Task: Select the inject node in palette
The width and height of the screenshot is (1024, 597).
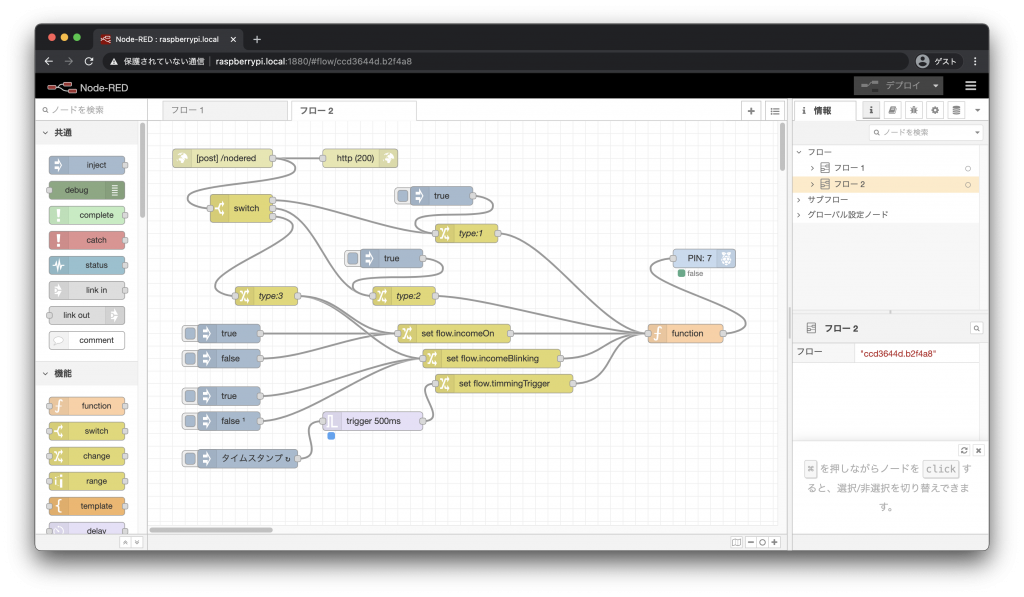Action: click(x=87, y=165)
